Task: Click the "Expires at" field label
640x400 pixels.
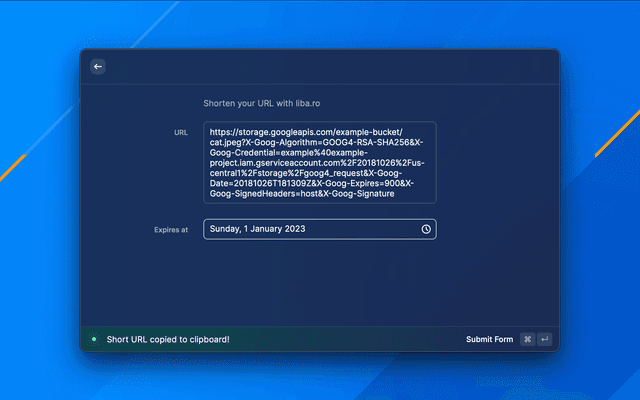Action: pos(171,230)
